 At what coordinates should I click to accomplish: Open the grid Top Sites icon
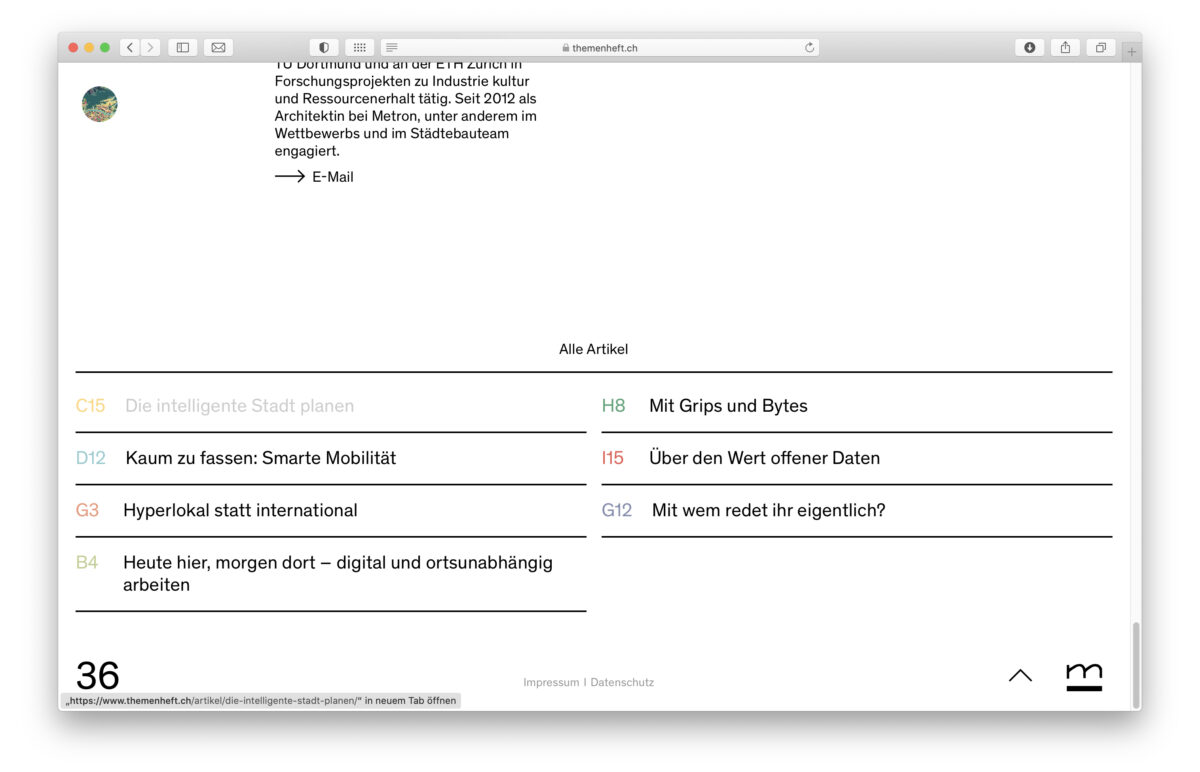tap(359, 47)
